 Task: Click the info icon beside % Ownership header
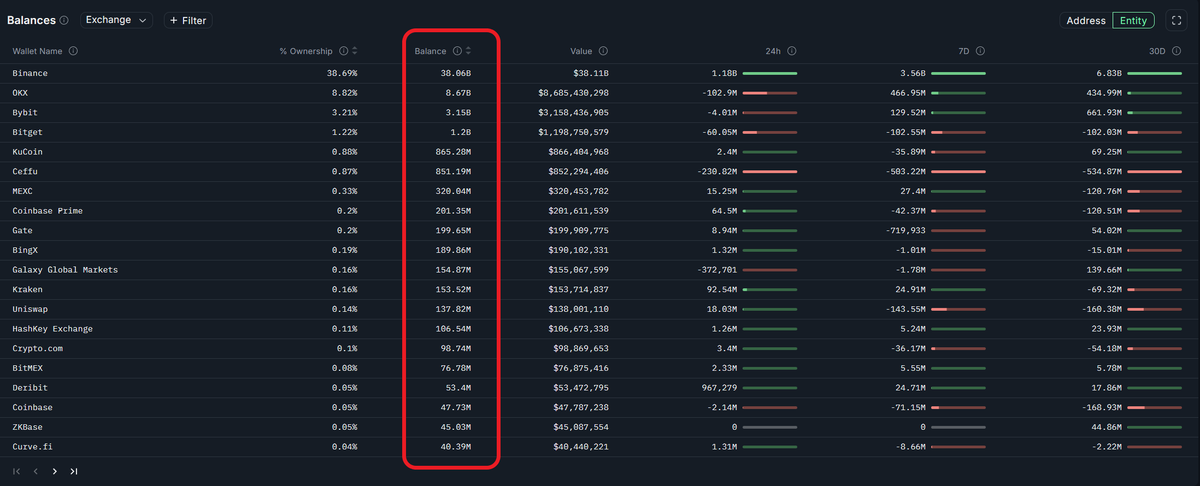point(343,51)
